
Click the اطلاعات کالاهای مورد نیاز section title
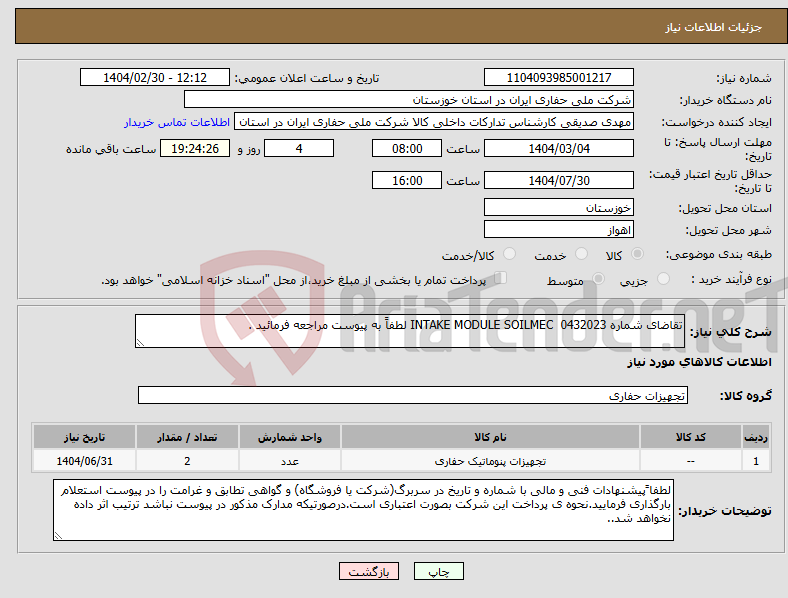(699, 362)
